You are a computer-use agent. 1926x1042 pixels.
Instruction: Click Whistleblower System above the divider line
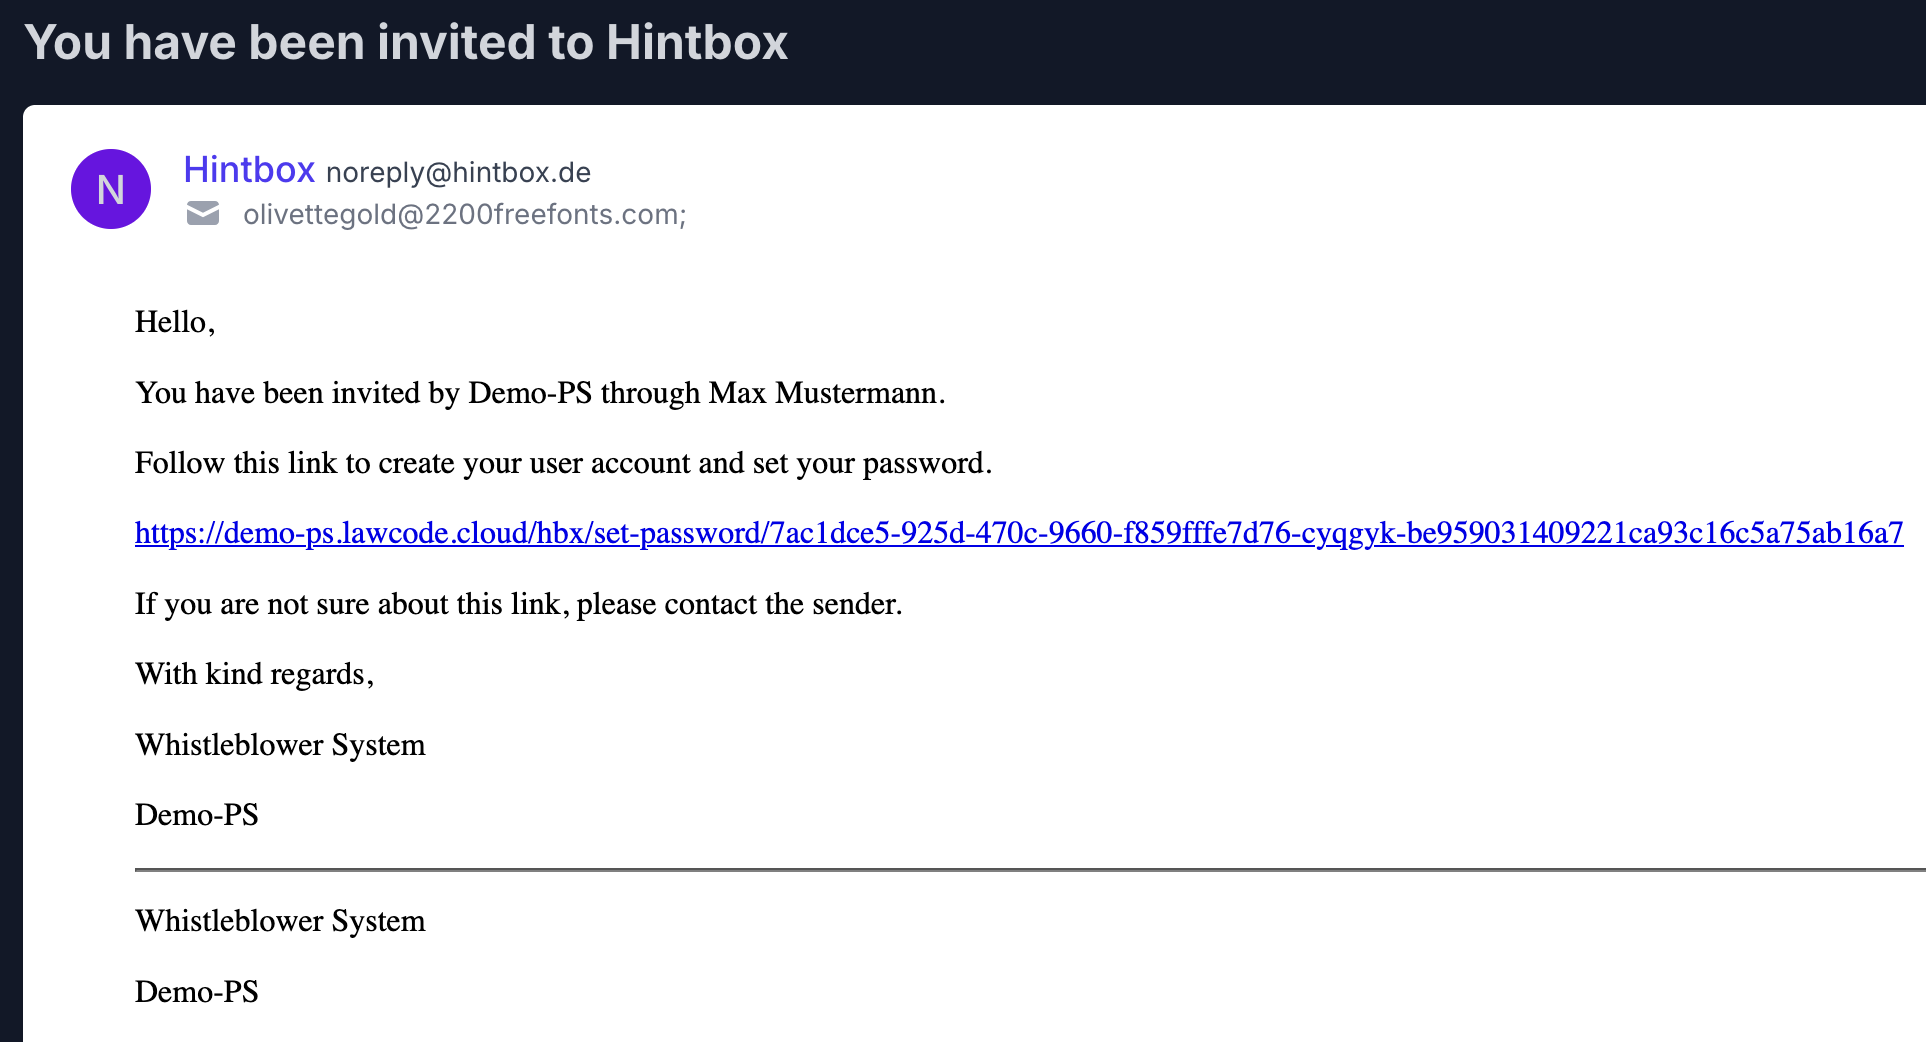click(280, 745)
